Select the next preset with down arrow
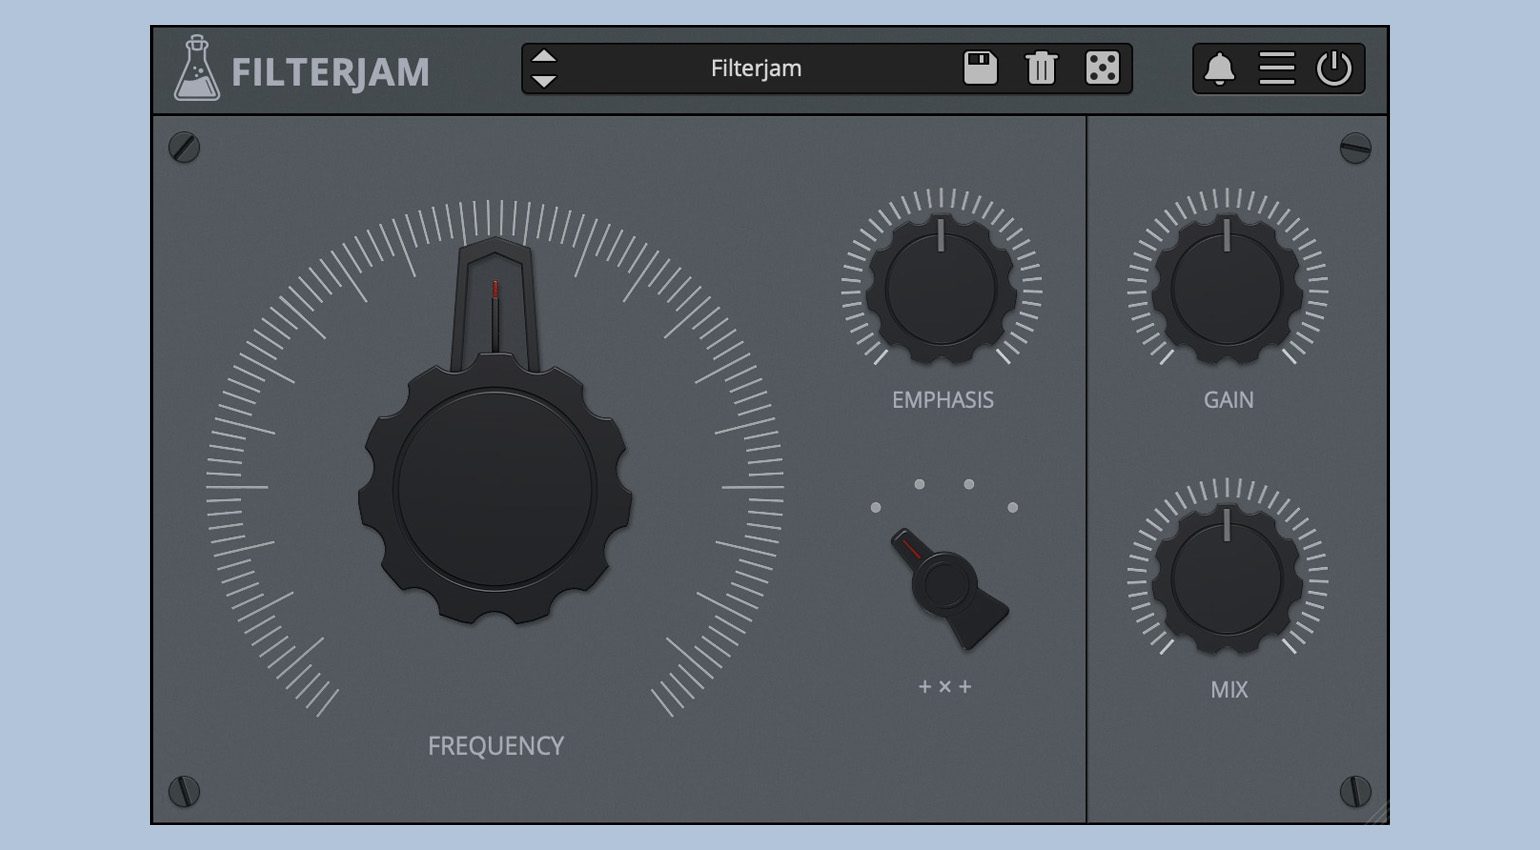 click(543, 81)
